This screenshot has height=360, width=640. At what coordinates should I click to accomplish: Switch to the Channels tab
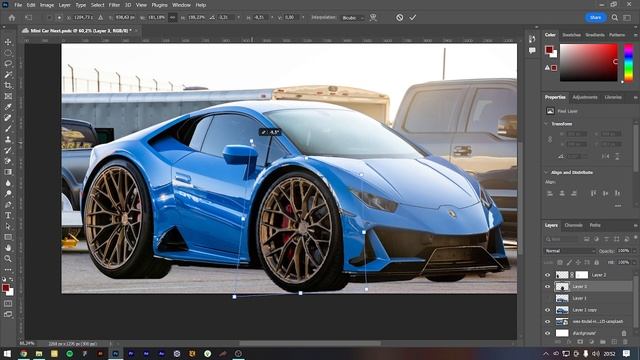573,225
